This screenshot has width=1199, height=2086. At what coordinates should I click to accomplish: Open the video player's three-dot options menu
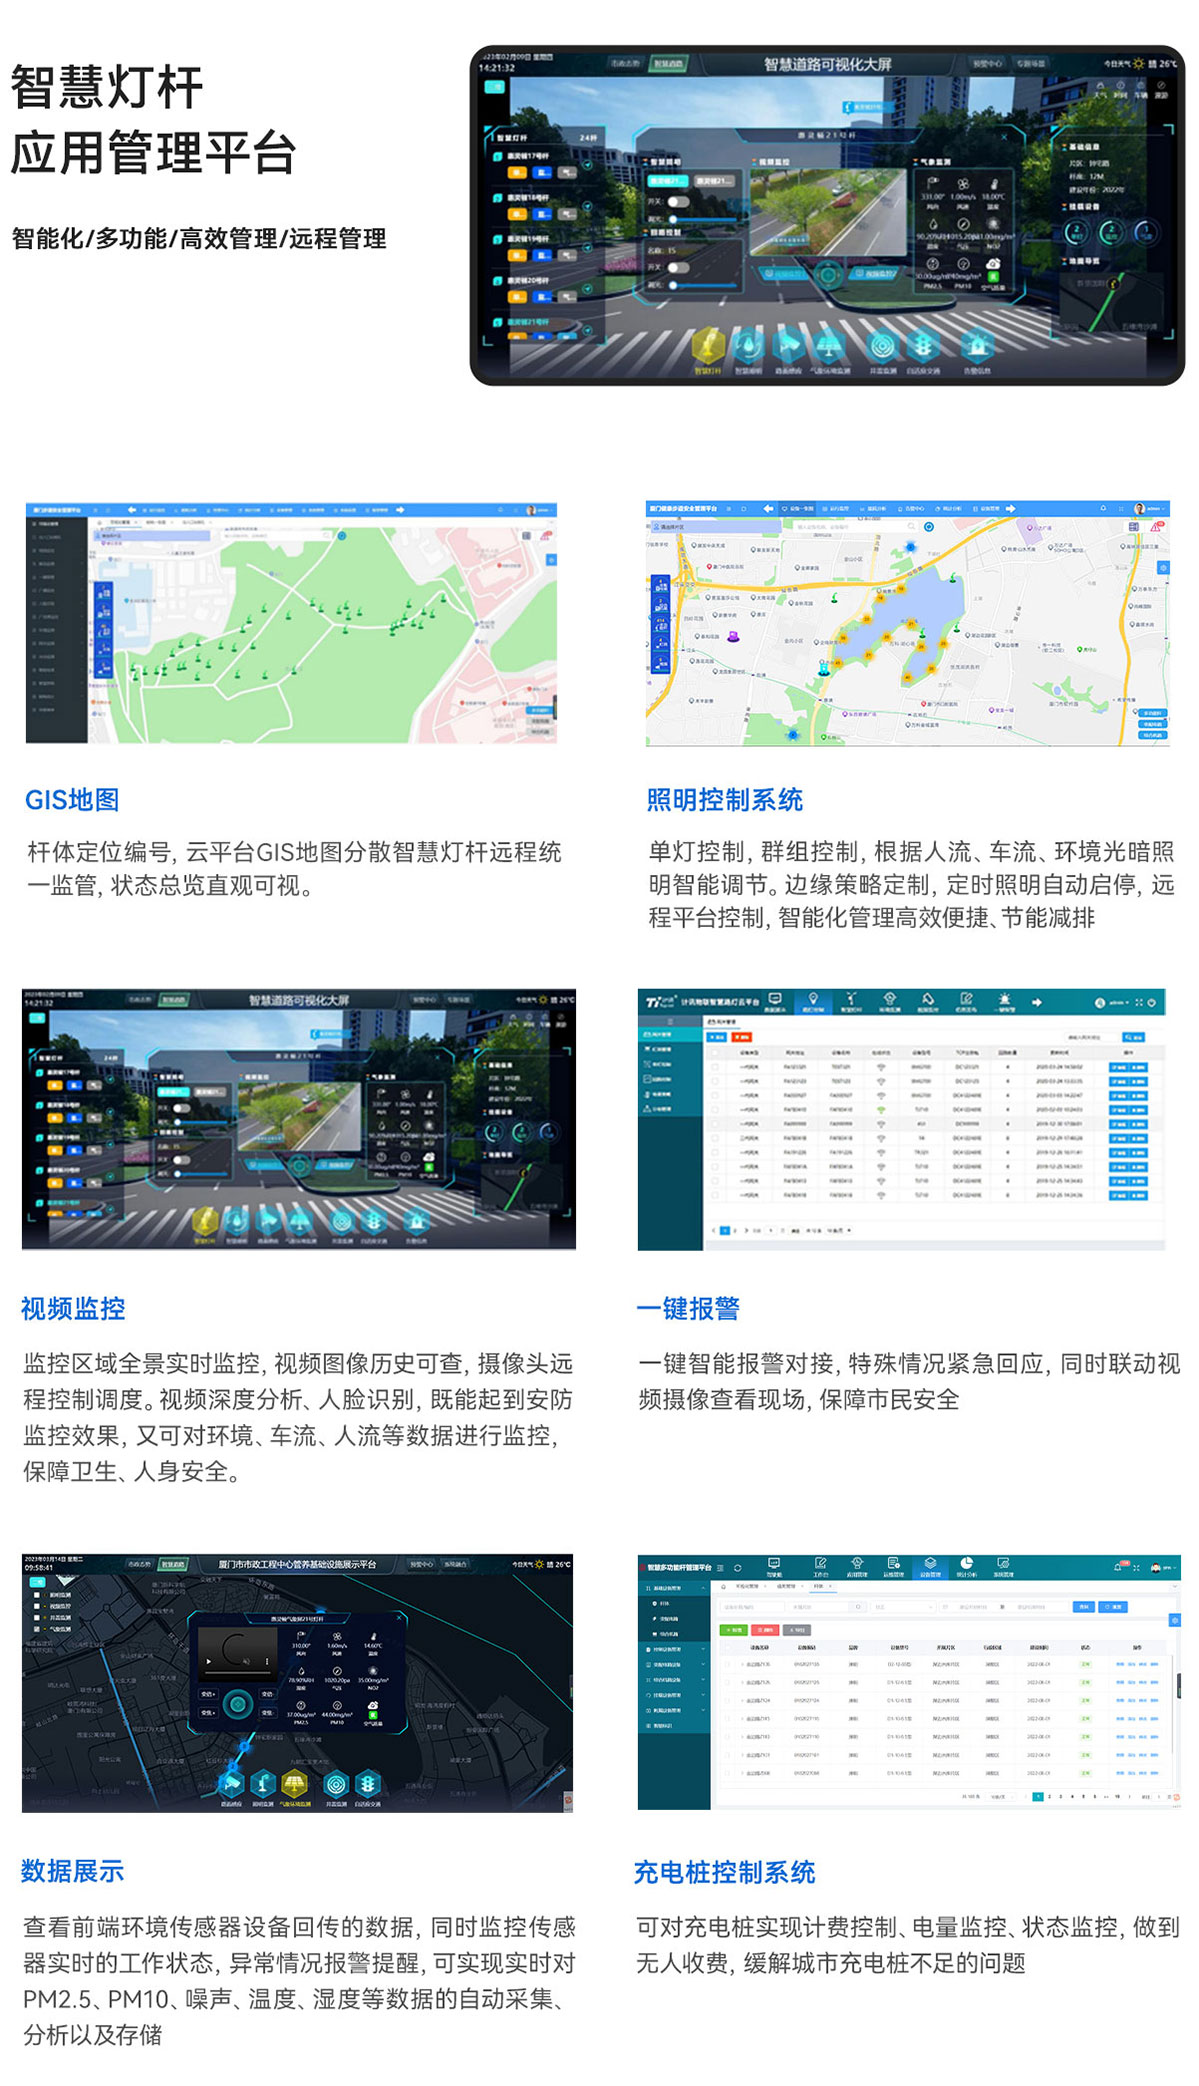pos(267,1661)
